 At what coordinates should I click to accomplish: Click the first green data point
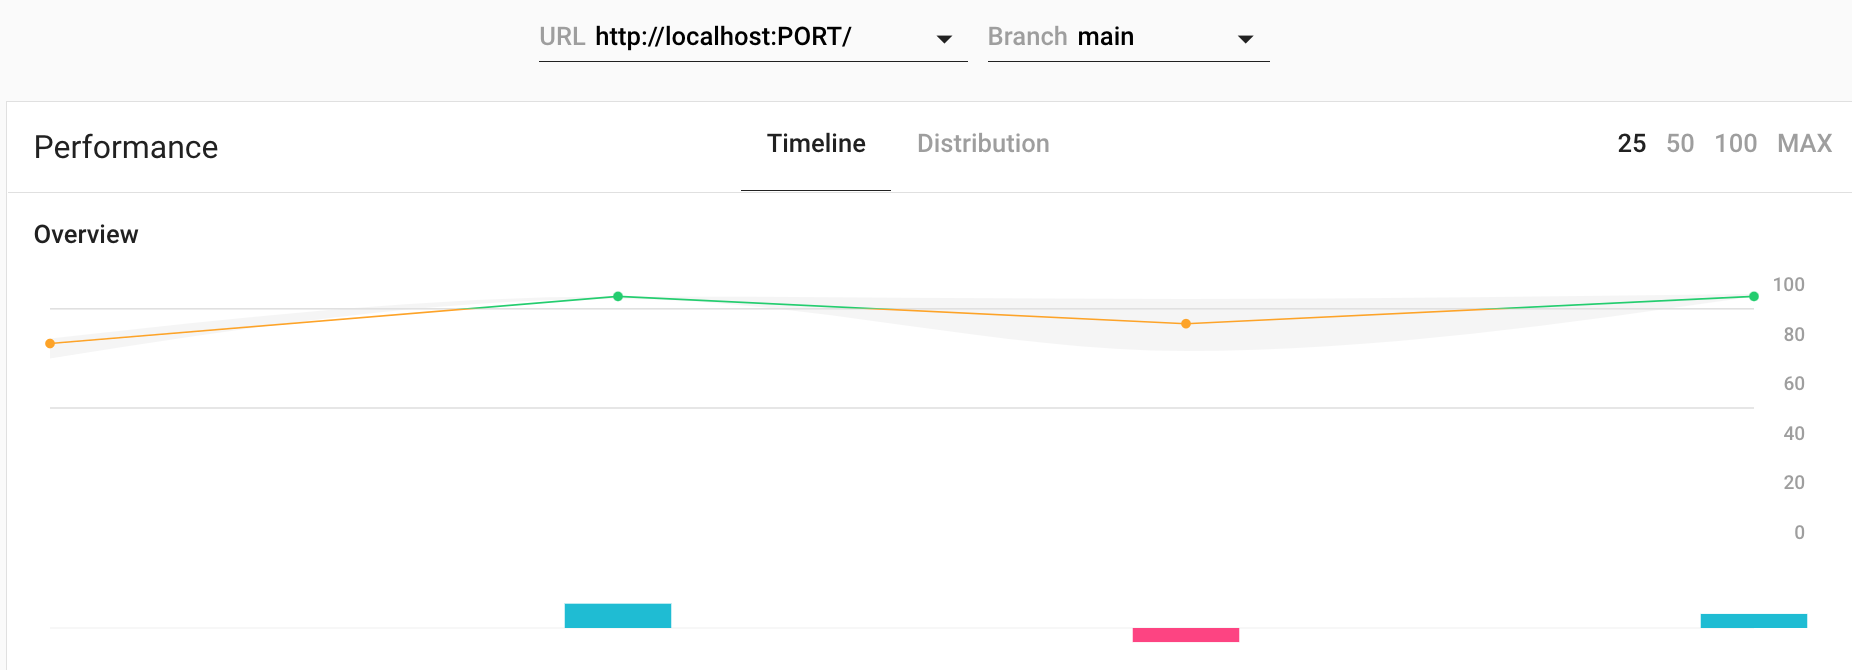point(618,296)
